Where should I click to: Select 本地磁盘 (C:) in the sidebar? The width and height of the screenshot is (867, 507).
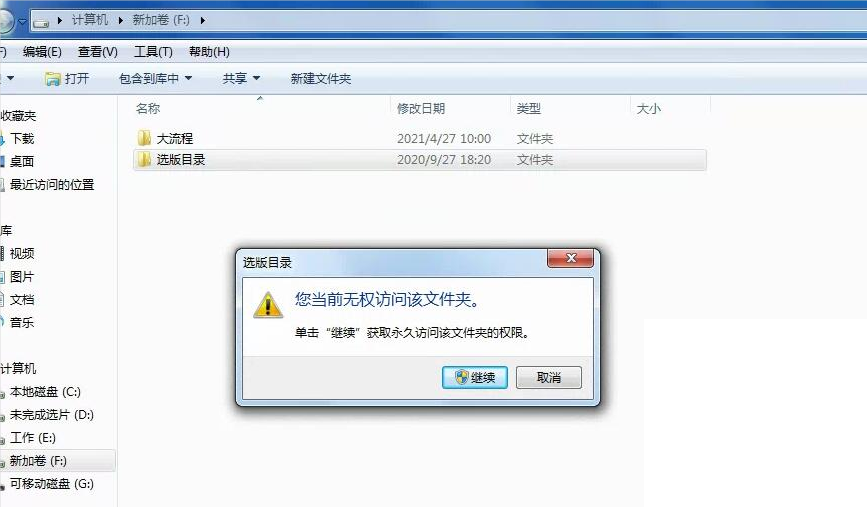click(x=45, y=392)
